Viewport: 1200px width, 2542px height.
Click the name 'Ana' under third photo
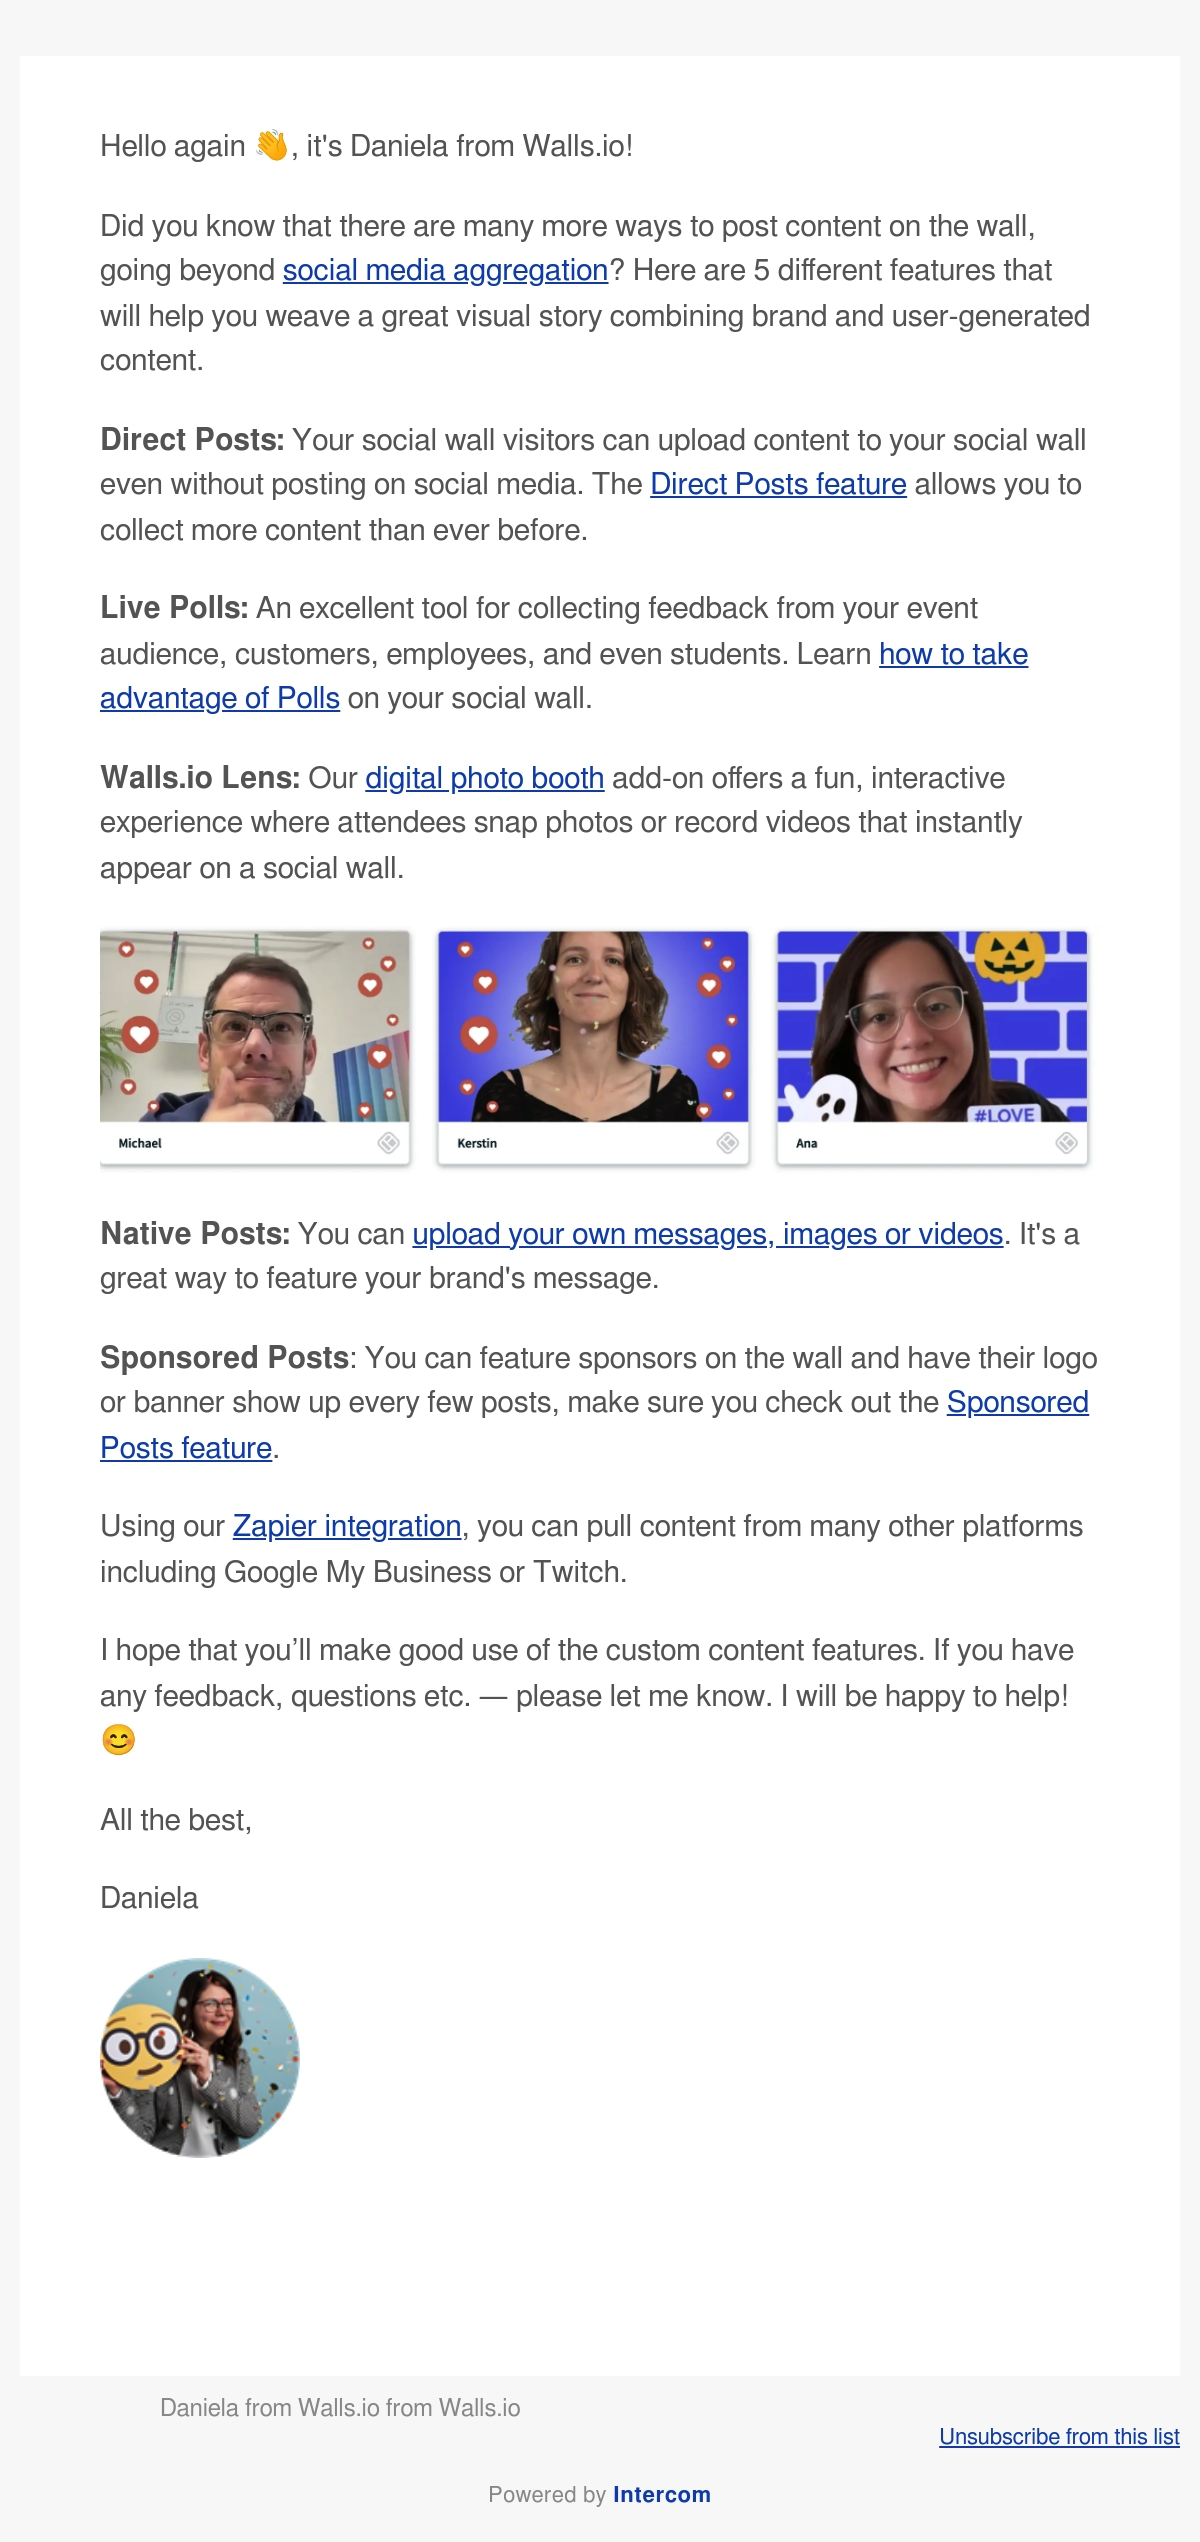coord(807,1143)
